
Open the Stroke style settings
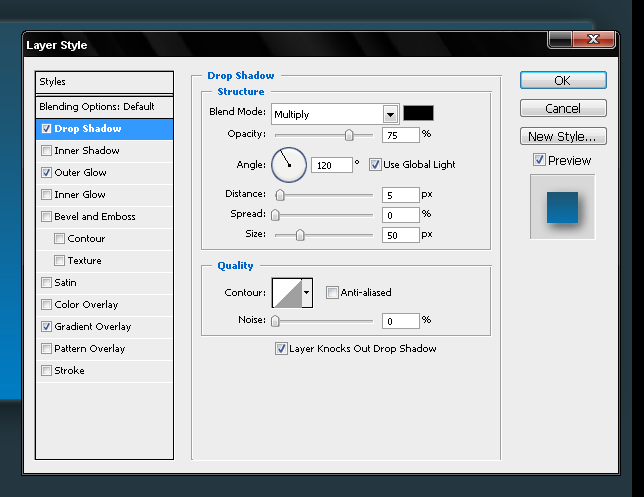click(x=69, y=371)
